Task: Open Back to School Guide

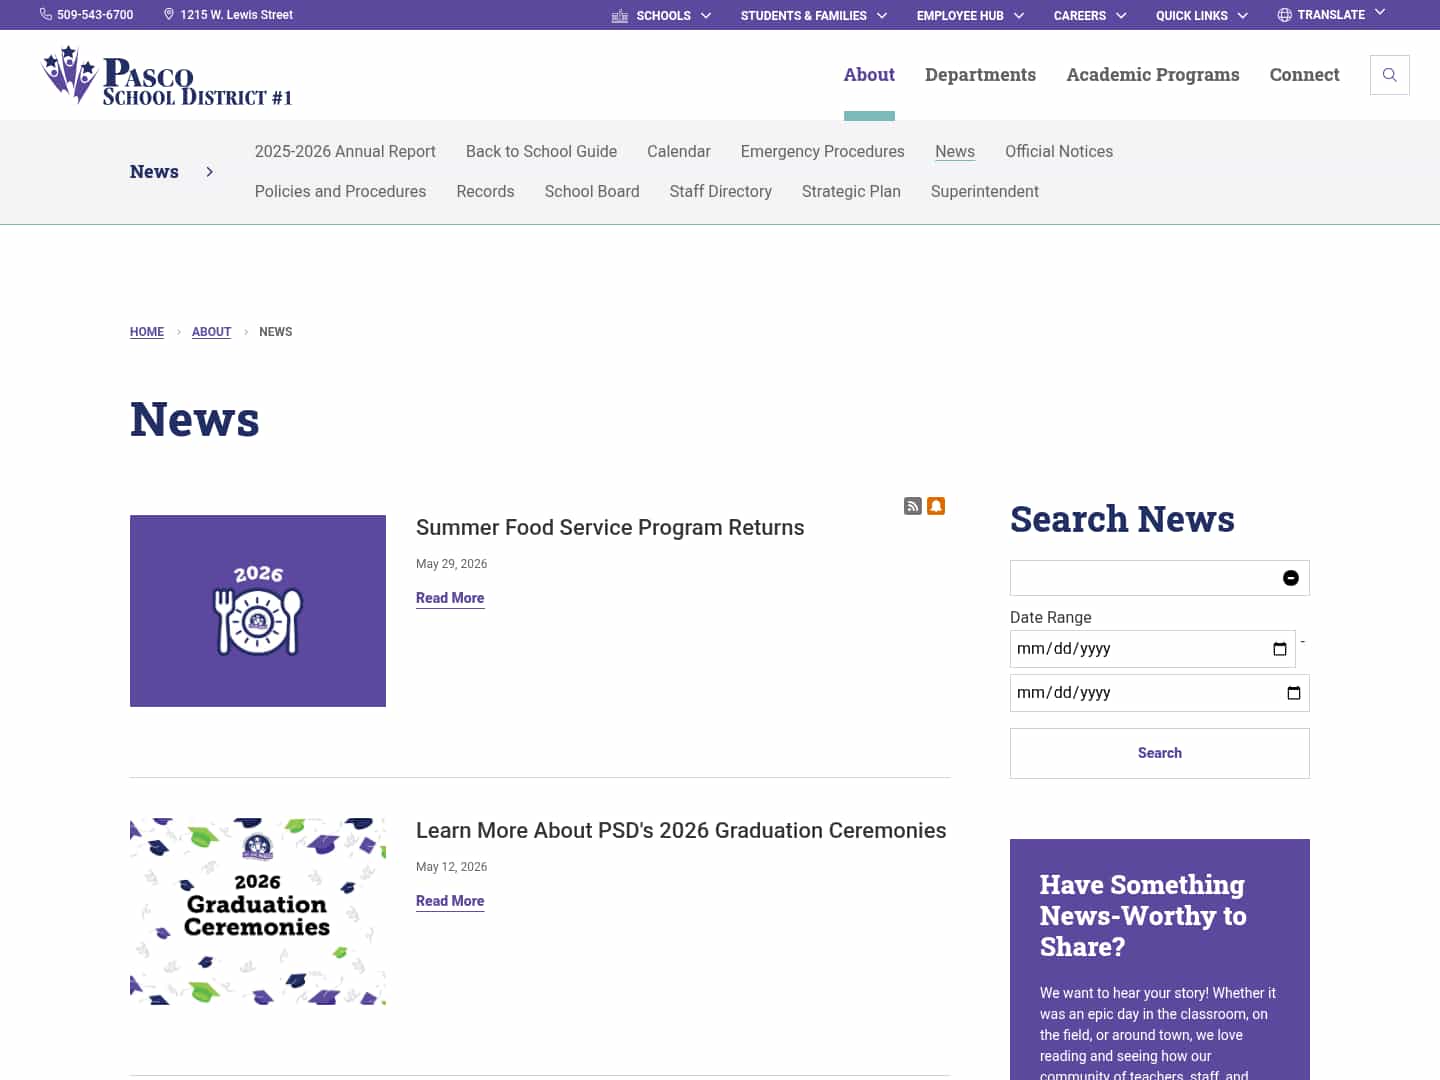Action: pyautogui.click(x=541, y=152)
